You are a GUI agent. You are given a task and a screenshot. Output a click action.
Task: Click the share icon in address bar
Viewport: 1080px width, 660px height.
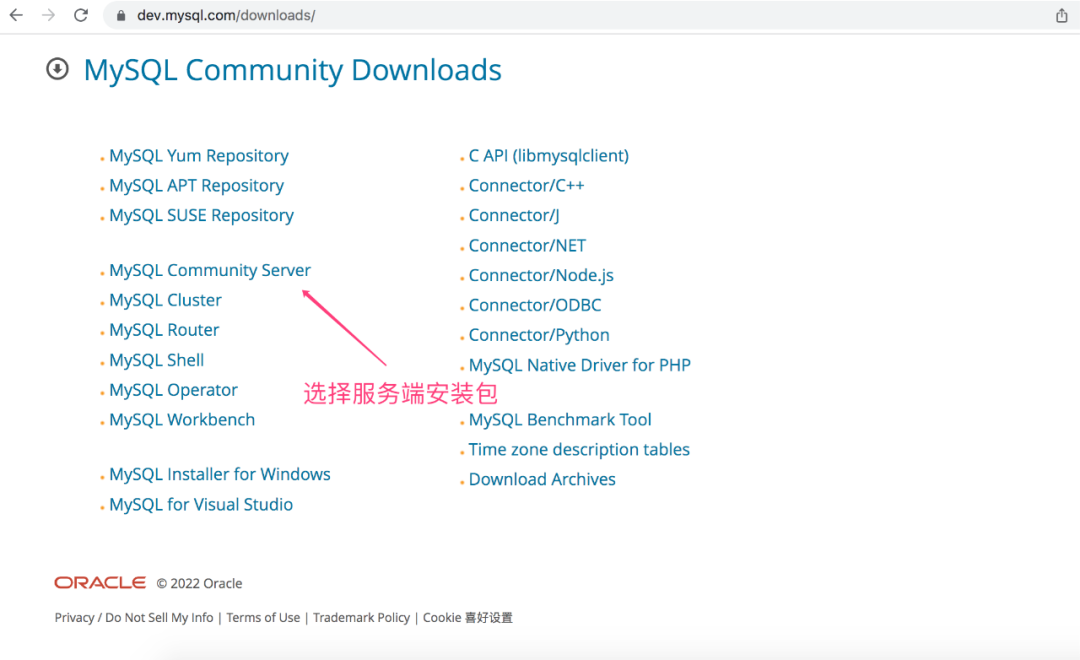coord(1062,16)
